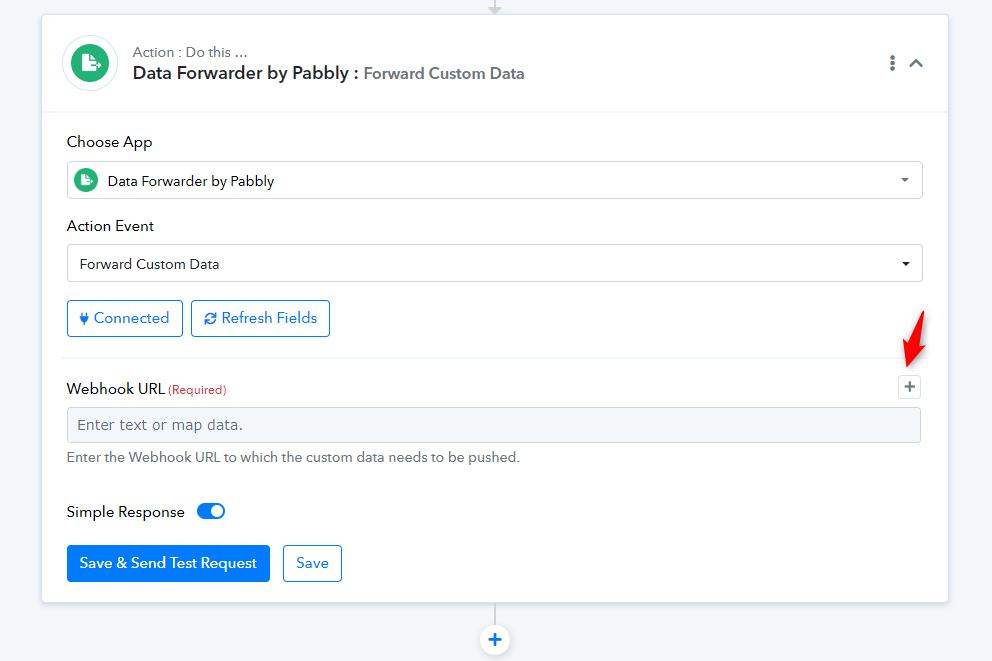
Task: Click the Simple Response label
Action: click(x=125, y=512)
